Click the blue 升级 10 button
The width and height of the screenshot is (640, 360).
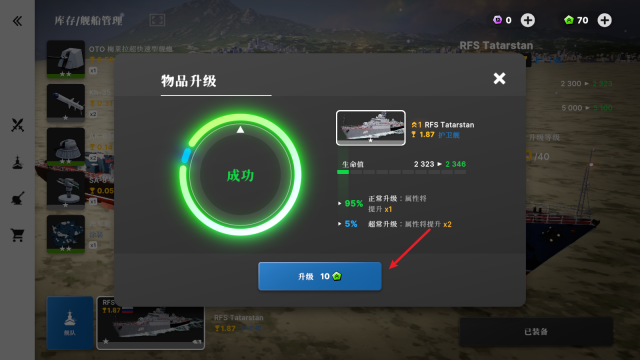click(x=320, y=276)
